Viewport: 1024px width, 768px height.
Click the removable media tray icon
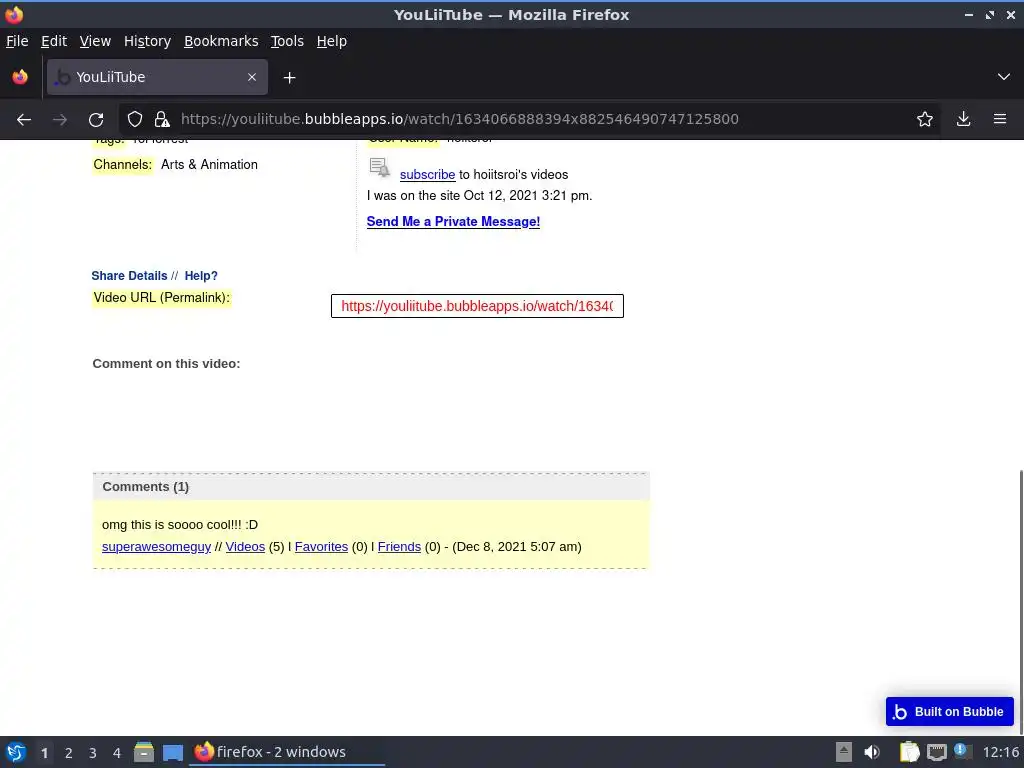(x=844, y=752)
